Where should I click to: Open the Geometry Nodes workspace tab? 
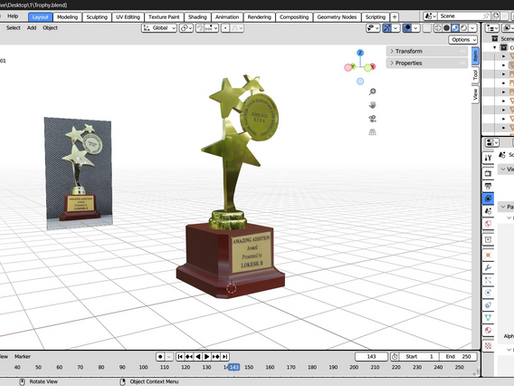337,17
